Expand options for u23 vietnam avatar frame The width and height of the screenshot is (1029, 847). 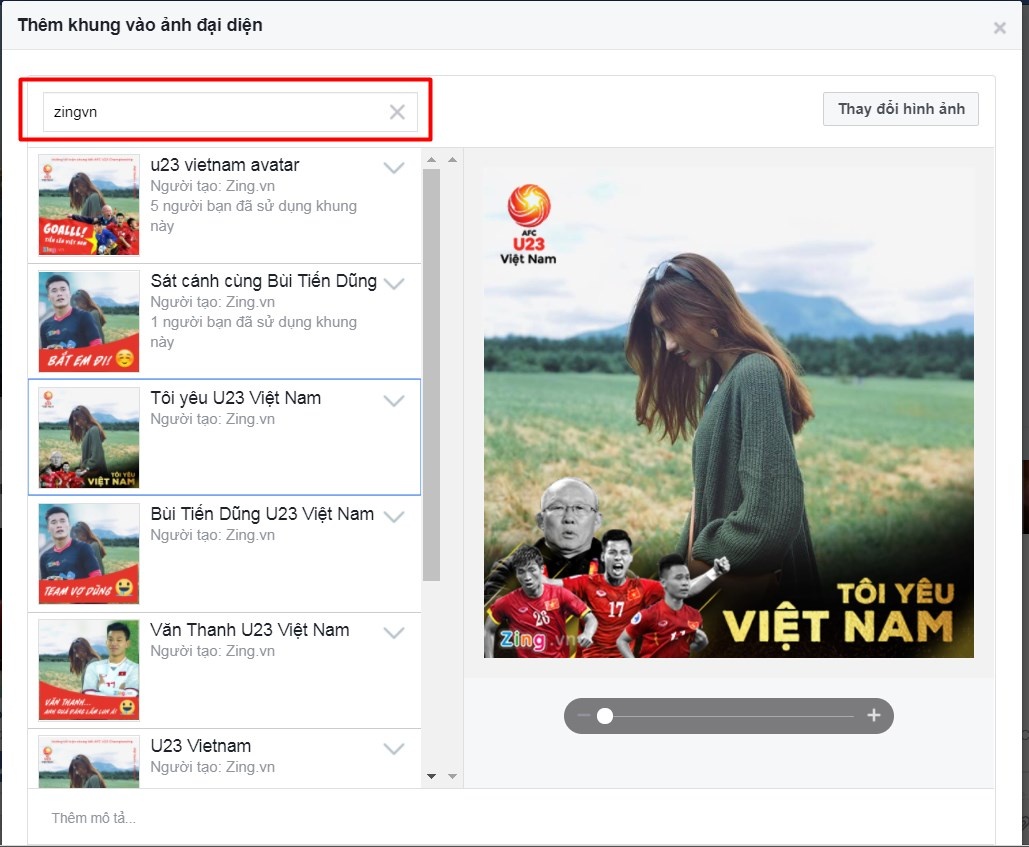point(393,168)
